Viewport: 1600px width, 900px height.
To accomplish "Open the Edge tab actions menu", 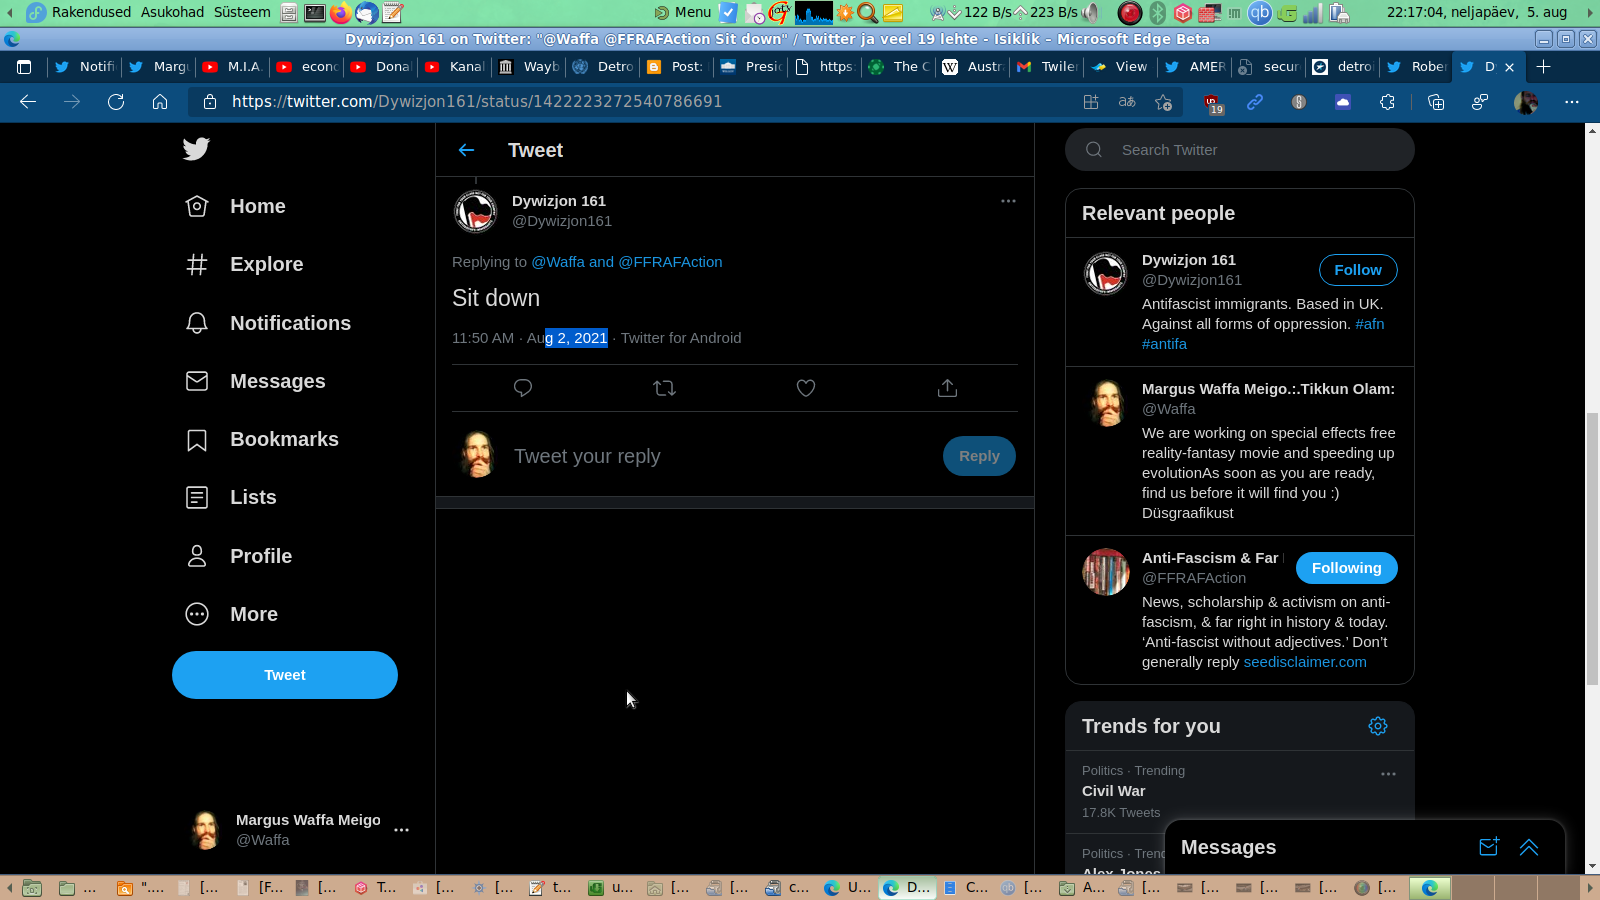I will point(24,67).
